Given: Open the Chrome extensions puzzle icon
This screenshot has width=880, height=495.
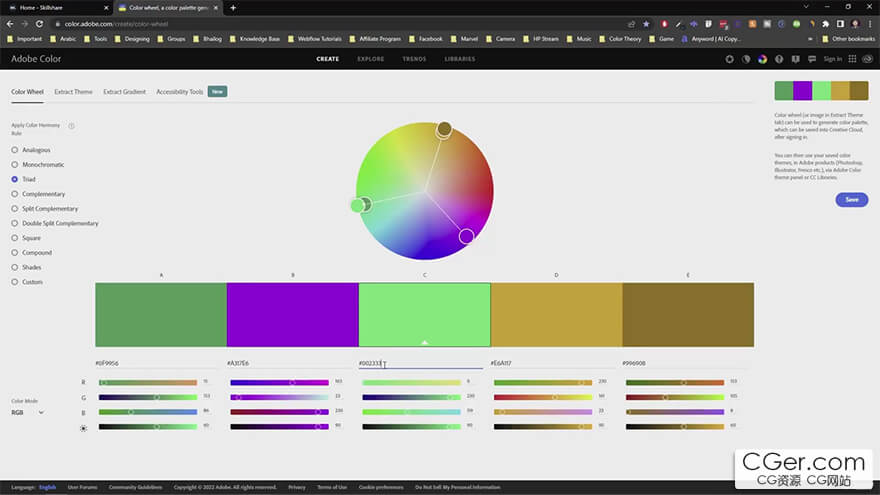Looking at the screenshot, I should click(826, 24).
